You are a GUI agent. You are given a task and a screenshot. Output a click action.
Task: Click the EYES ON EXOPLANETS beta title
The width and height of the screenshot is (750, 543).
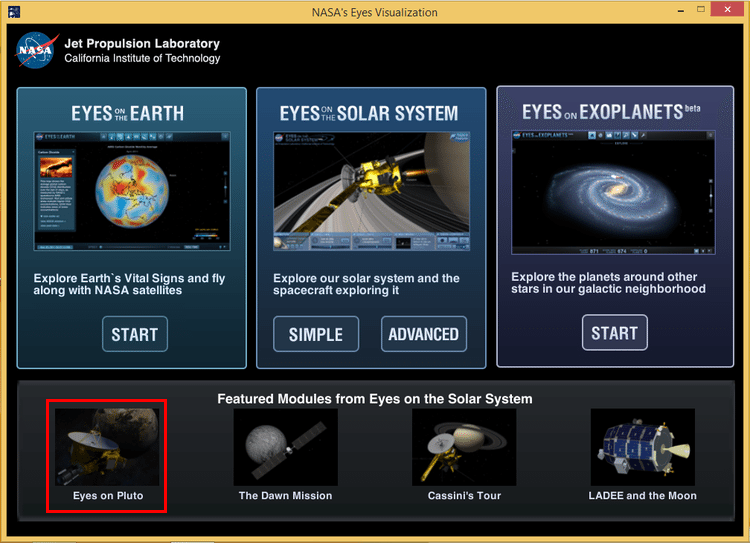click(611, 111)
